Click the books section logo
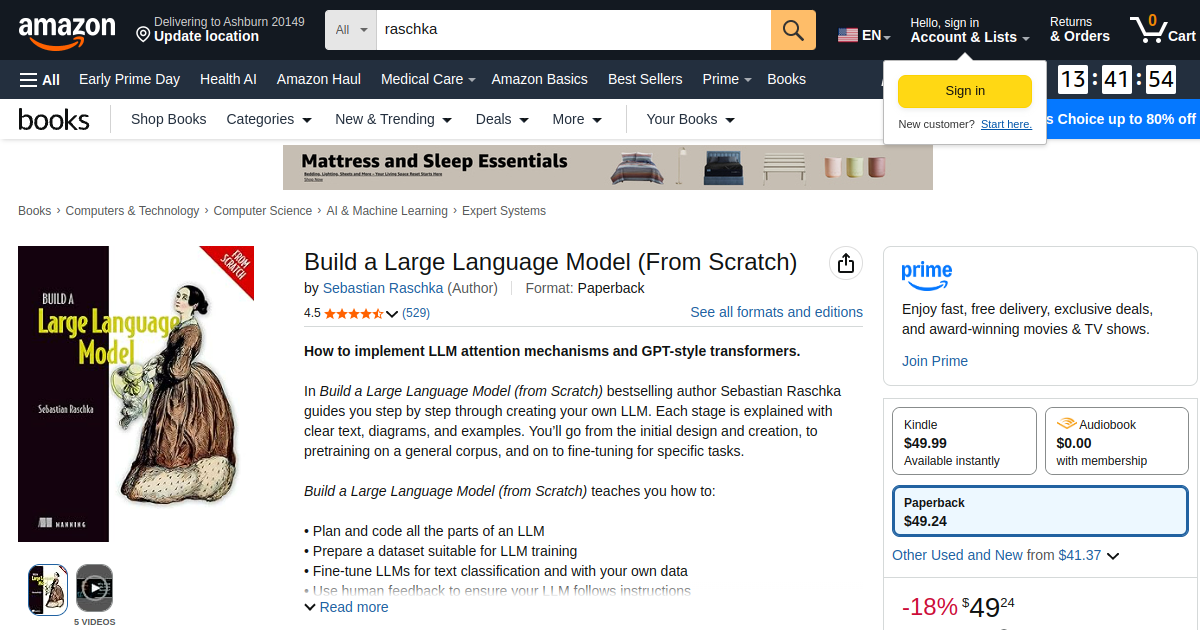This screenshot has height=630, width=1200. (x=54, y=120)
